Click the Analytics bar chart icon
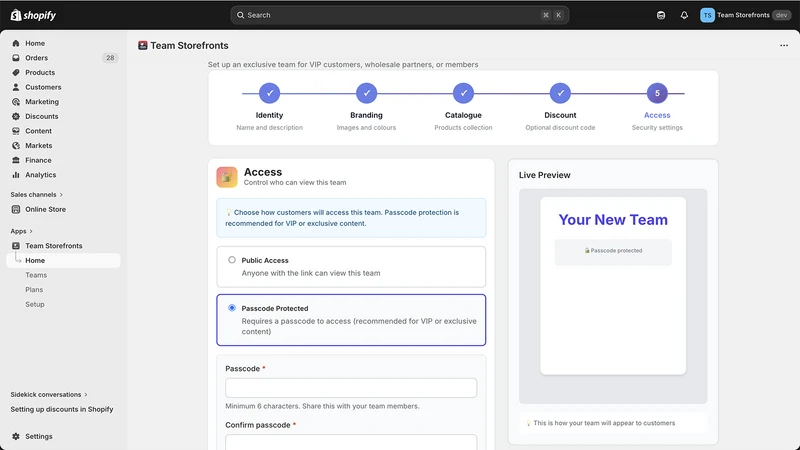800x450 pixels. (16, 174)
